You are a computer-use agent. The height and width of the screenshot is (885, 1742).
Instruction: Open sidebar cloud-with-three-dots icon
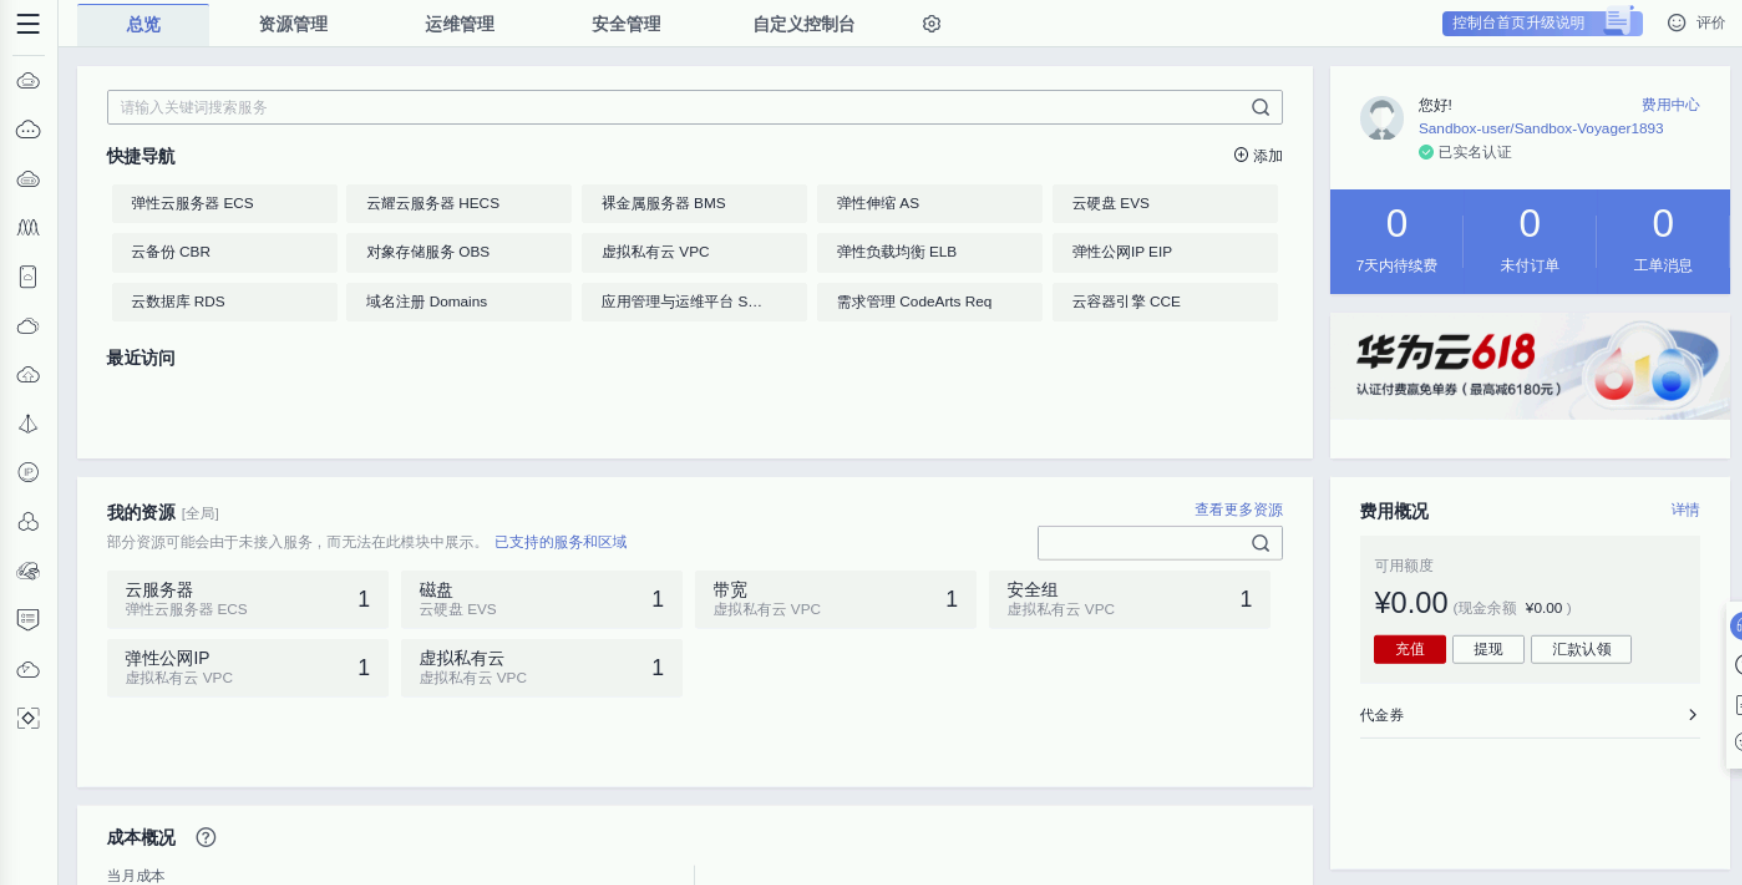click(x=28, y=130)
